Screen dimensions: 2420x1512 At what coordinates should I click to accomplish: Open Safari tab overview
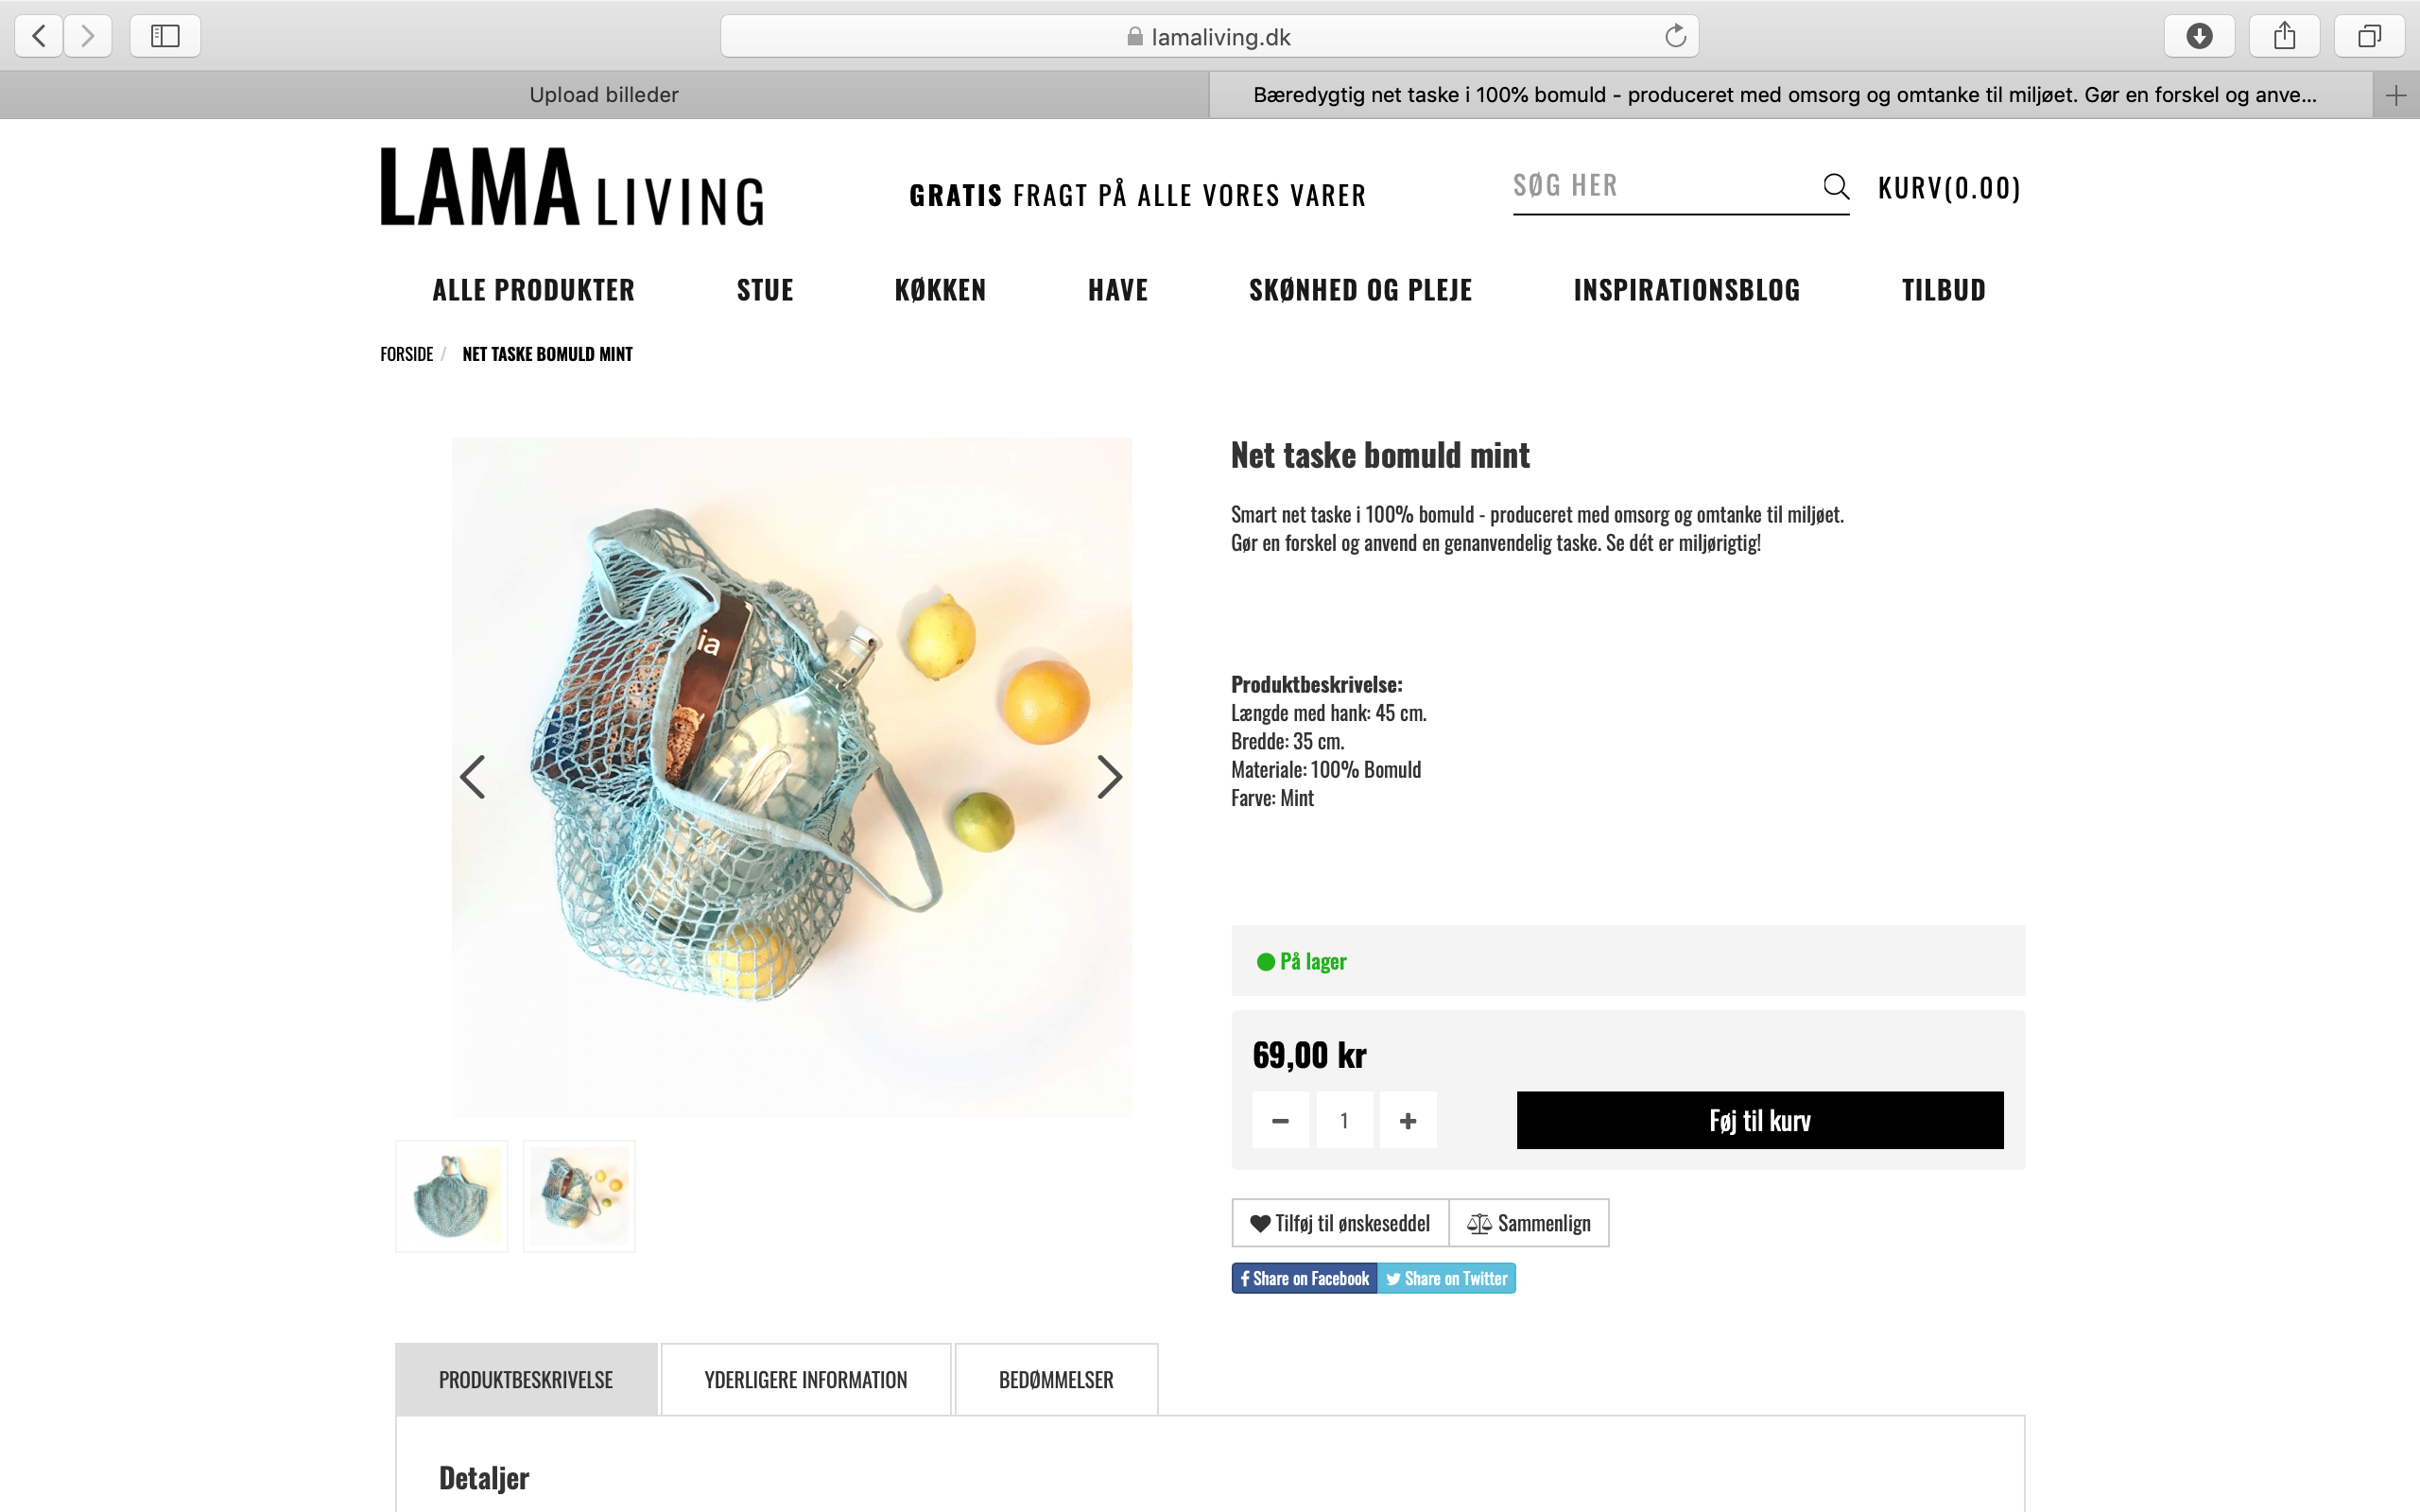(x=2369, y=37)
